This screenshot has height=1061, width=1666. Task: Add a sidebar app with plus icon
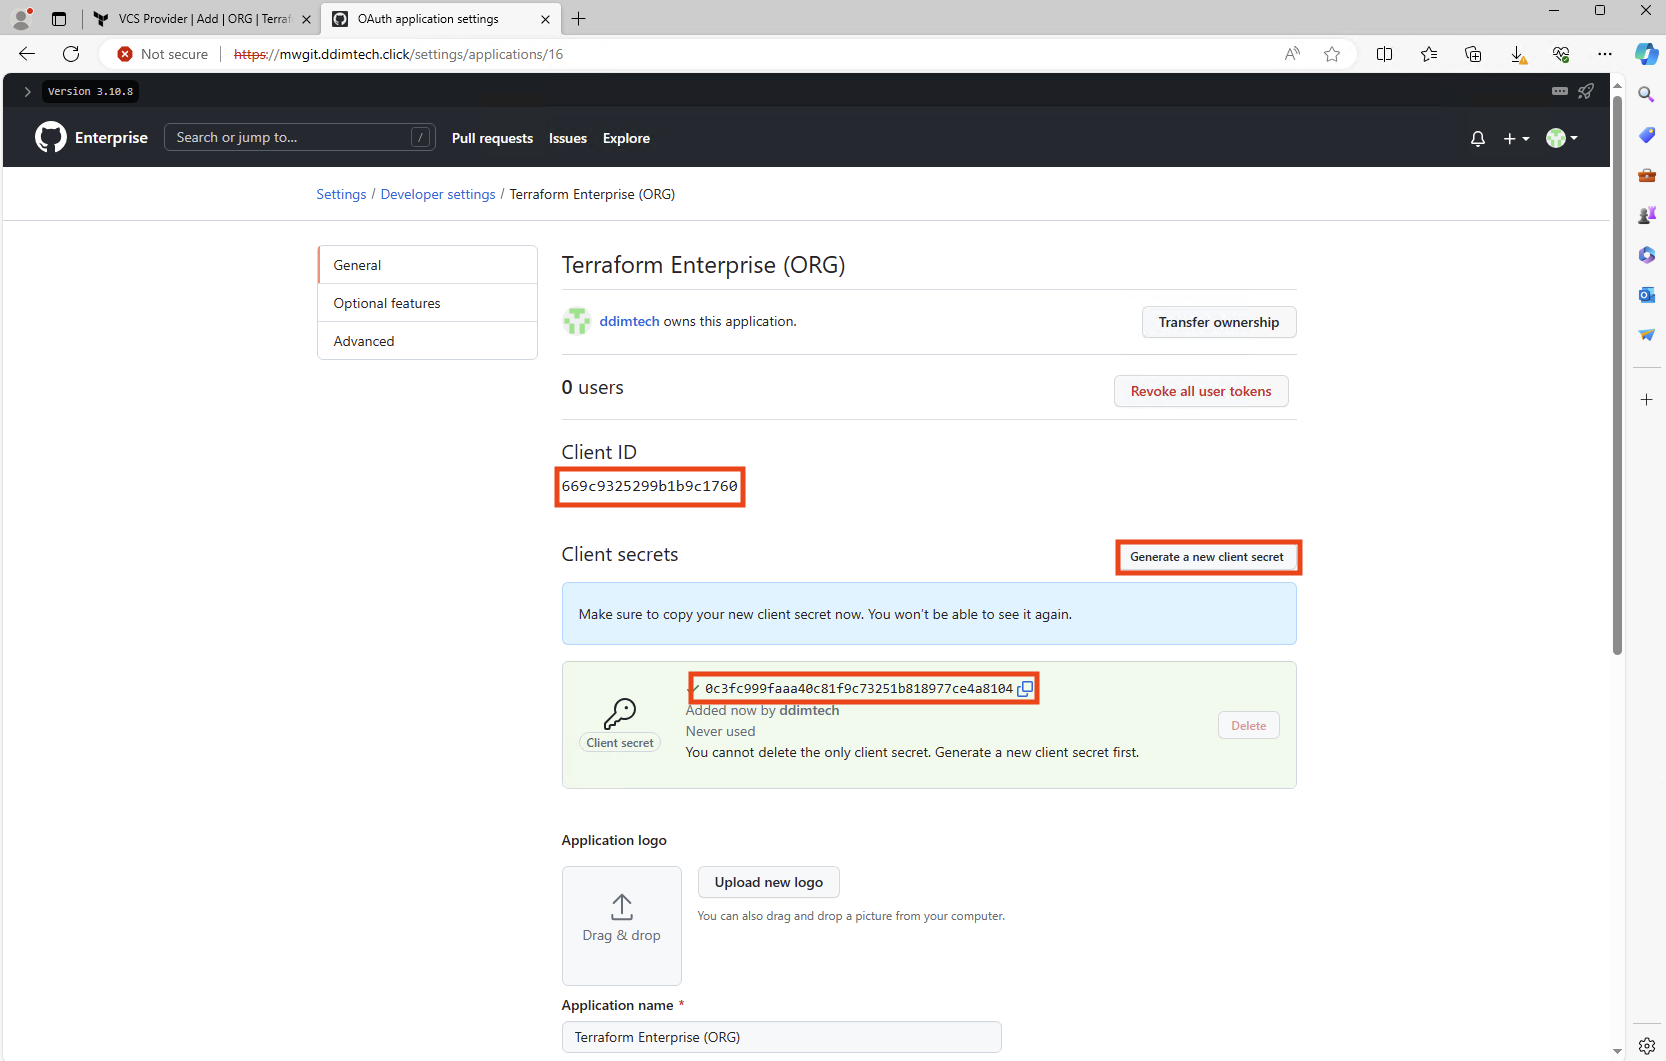(x=1646, y=399)
